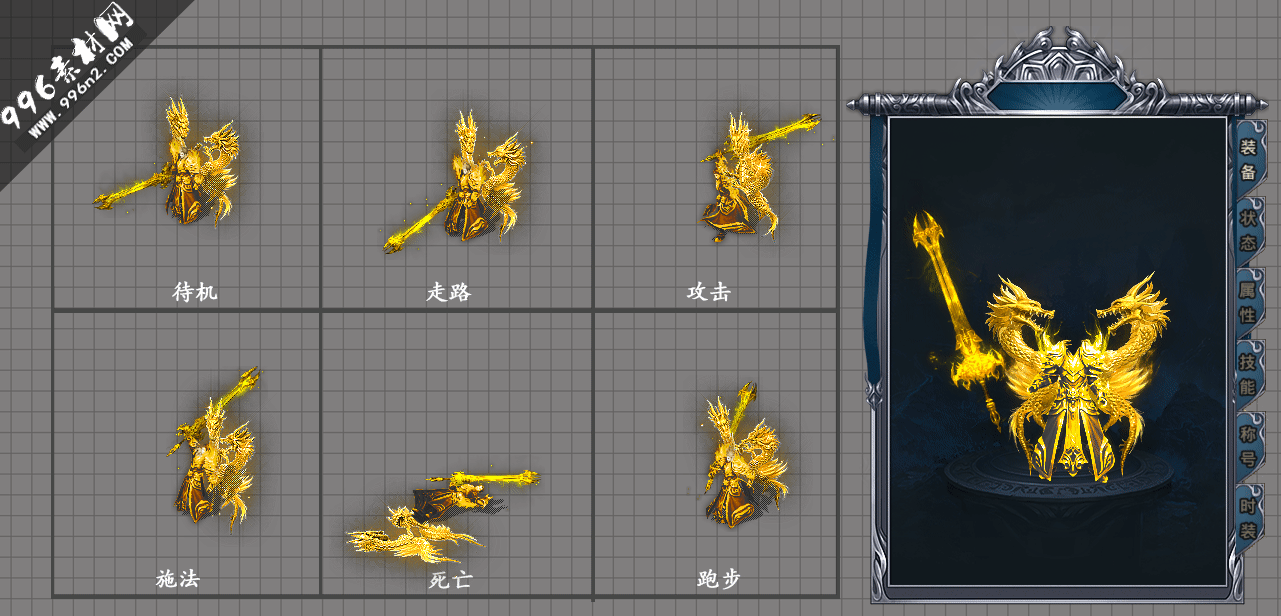Click the 死亡 label text
Image resolution: width=1281 pixels, height=616 pixels.
coord(449,579)
